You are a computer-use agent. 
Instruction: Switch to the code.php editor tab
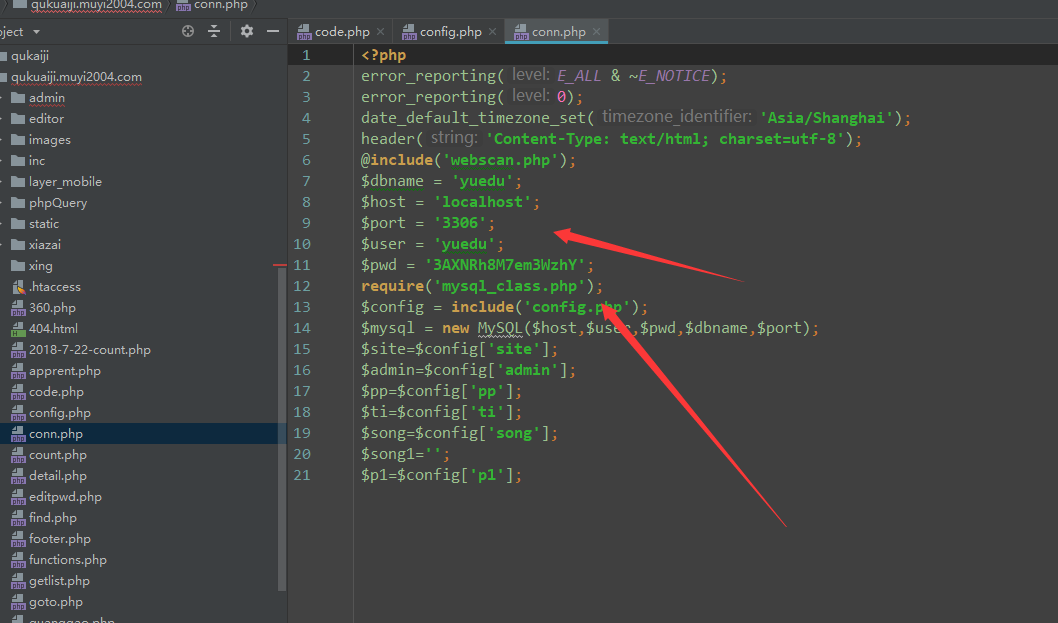click(x=342, y=32)
